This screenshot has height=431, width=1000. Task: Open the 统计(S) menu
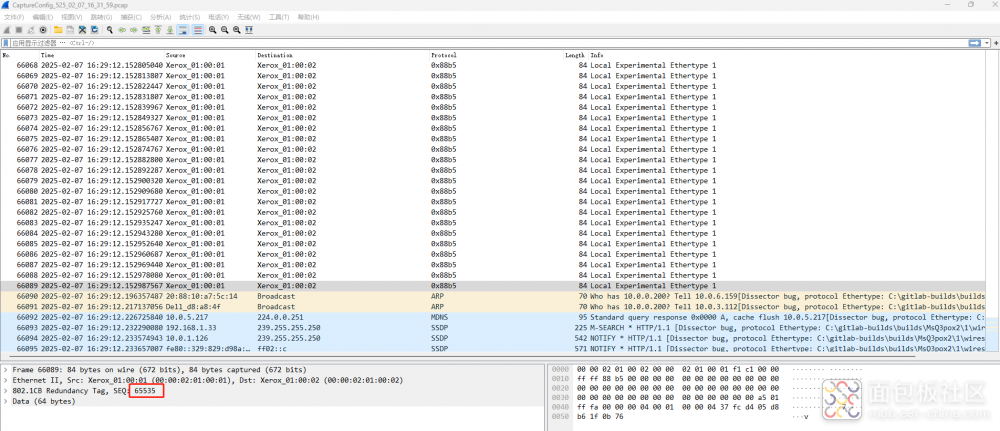[189, 17]
